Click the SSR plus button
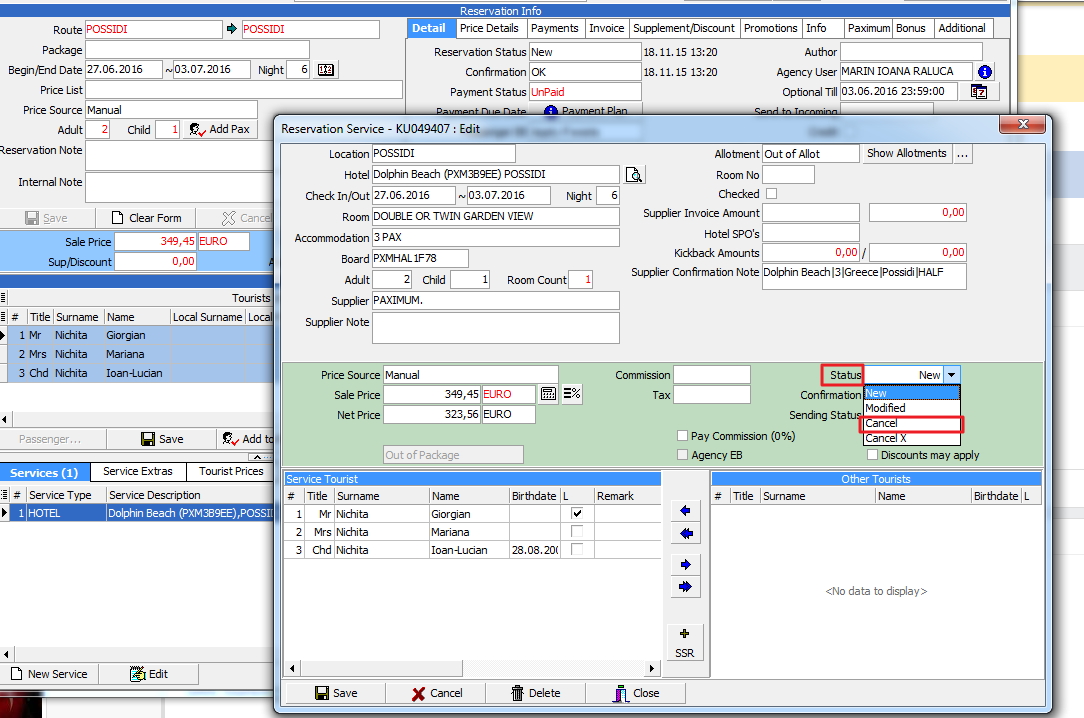1084x718 pixels. [684, 642]
